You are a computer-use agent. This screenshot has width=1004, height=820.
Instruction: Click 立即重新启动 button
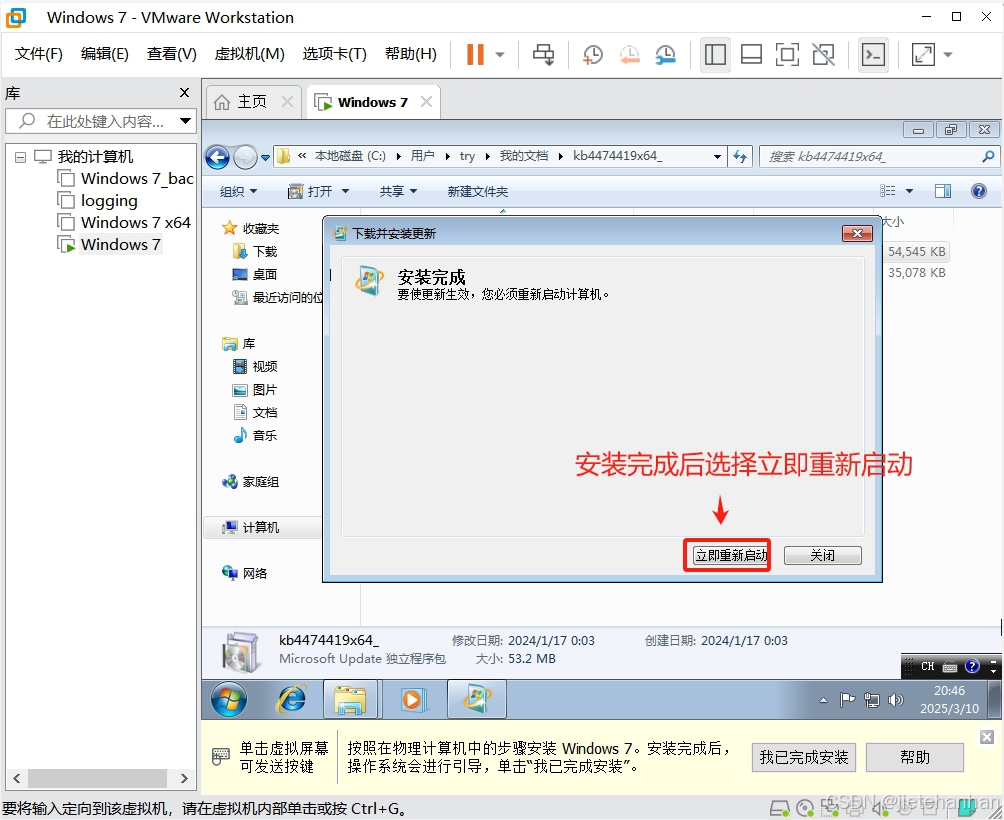[x=731, y=555]
